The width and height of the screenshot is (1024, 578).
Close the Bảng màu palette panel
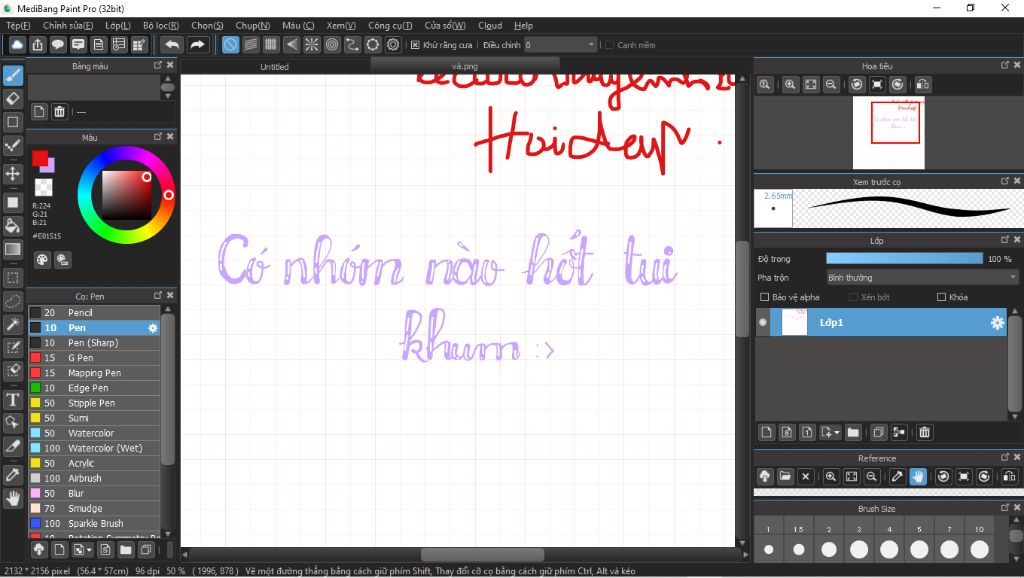pos(170,65)
